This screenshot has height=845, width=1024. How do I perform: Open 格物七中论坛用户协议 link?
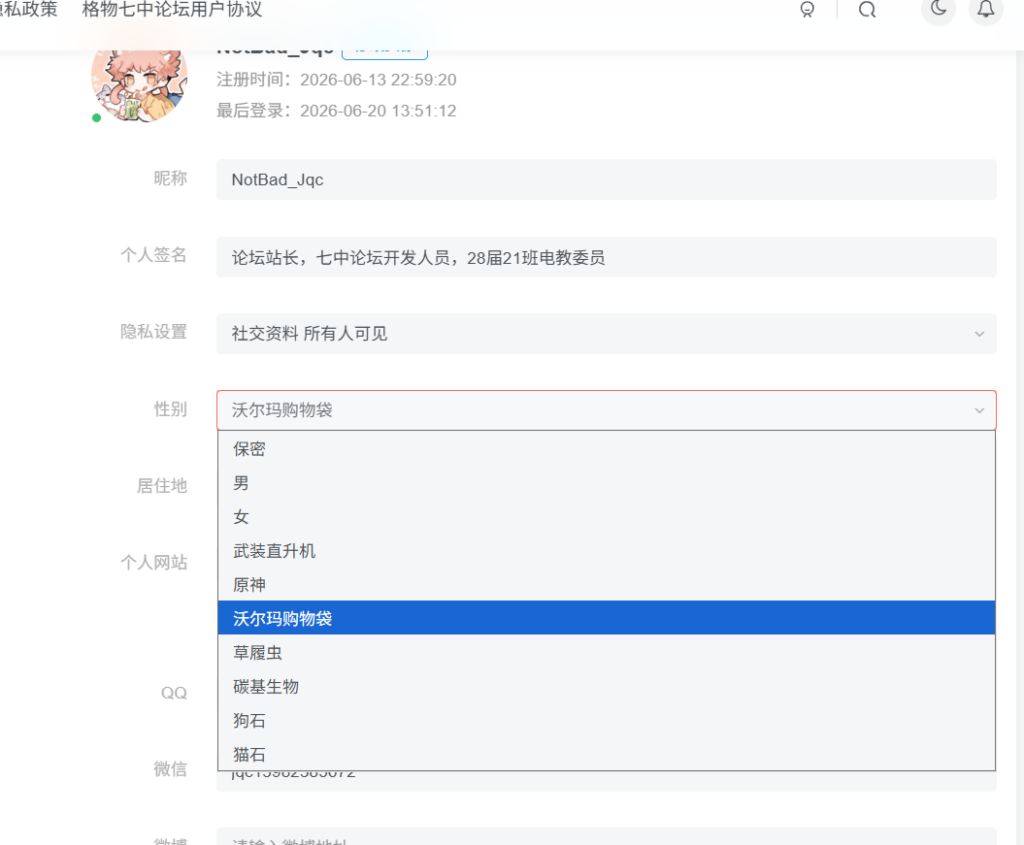172,10
